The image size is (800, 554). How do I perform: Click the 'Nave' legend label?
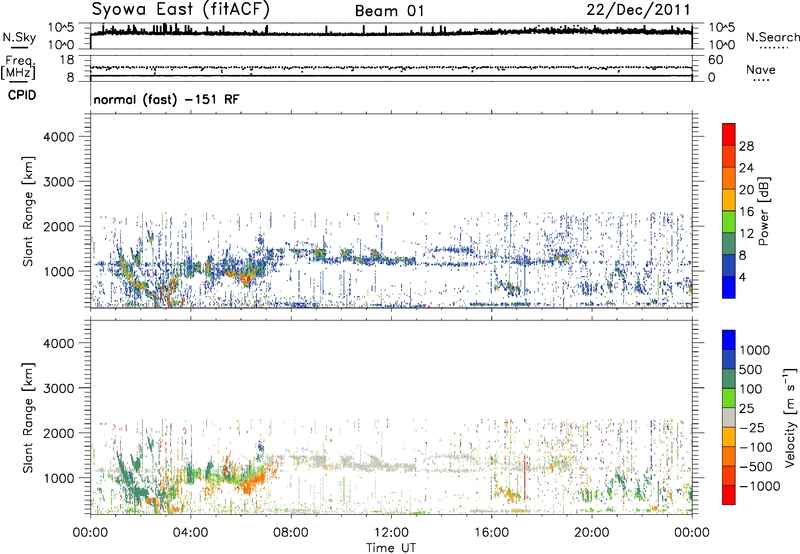[x=761, y=69]
